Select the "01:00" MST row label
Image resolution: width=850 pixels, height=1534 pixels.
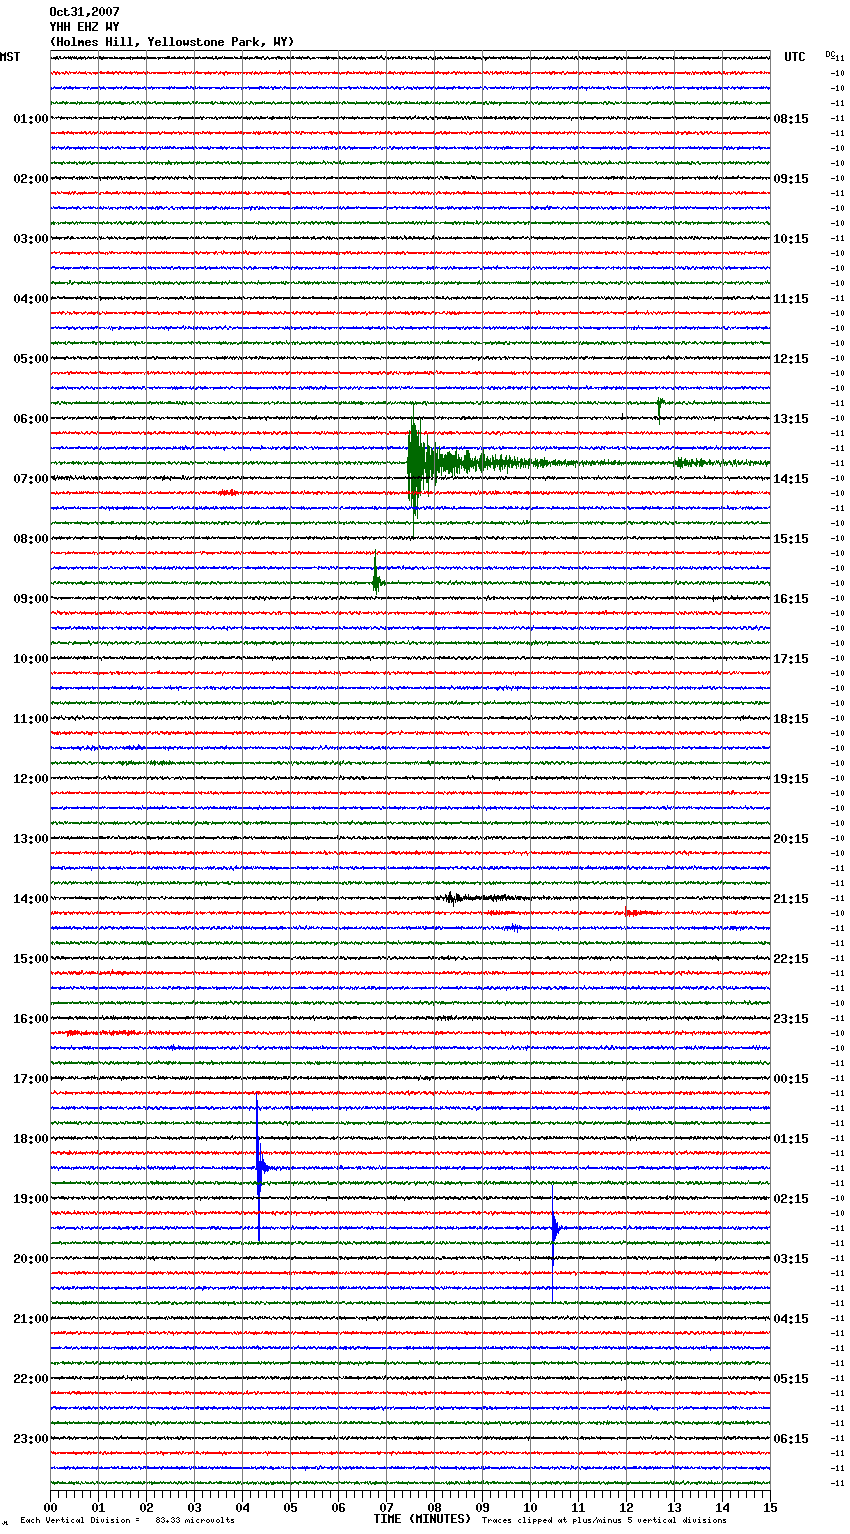tap(31, 119)
